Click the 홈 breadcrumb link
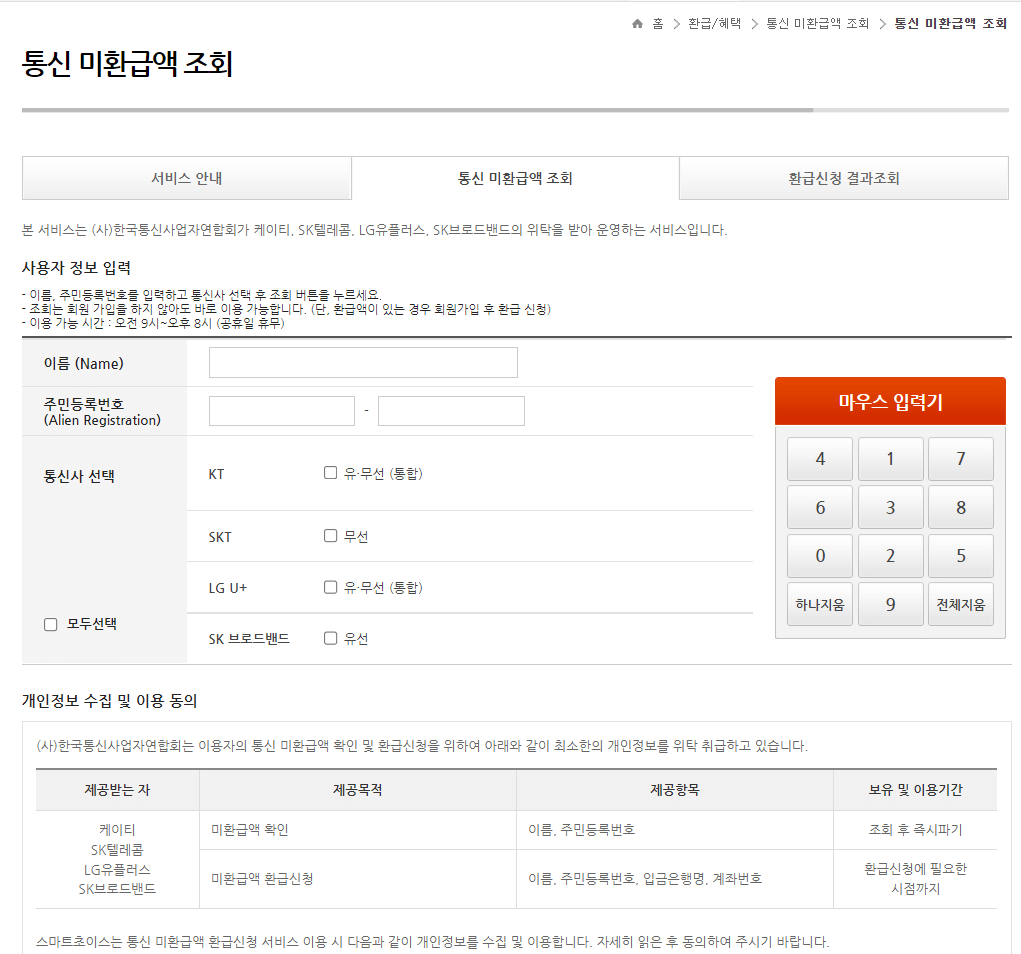The image size is (1021, 954). click(x=657, y=22)
